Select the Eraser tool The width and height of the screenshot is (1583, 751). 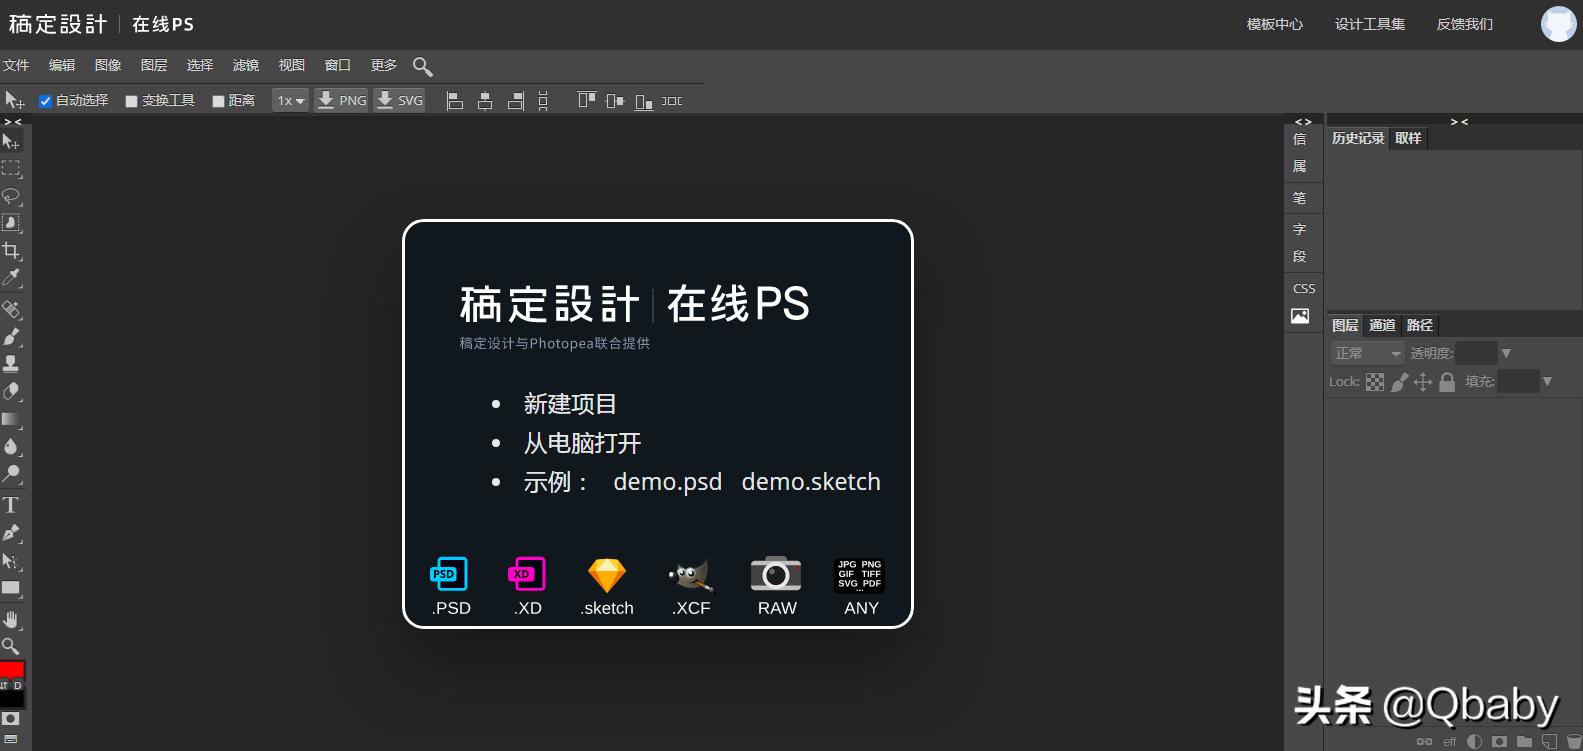tap(11, 391)
